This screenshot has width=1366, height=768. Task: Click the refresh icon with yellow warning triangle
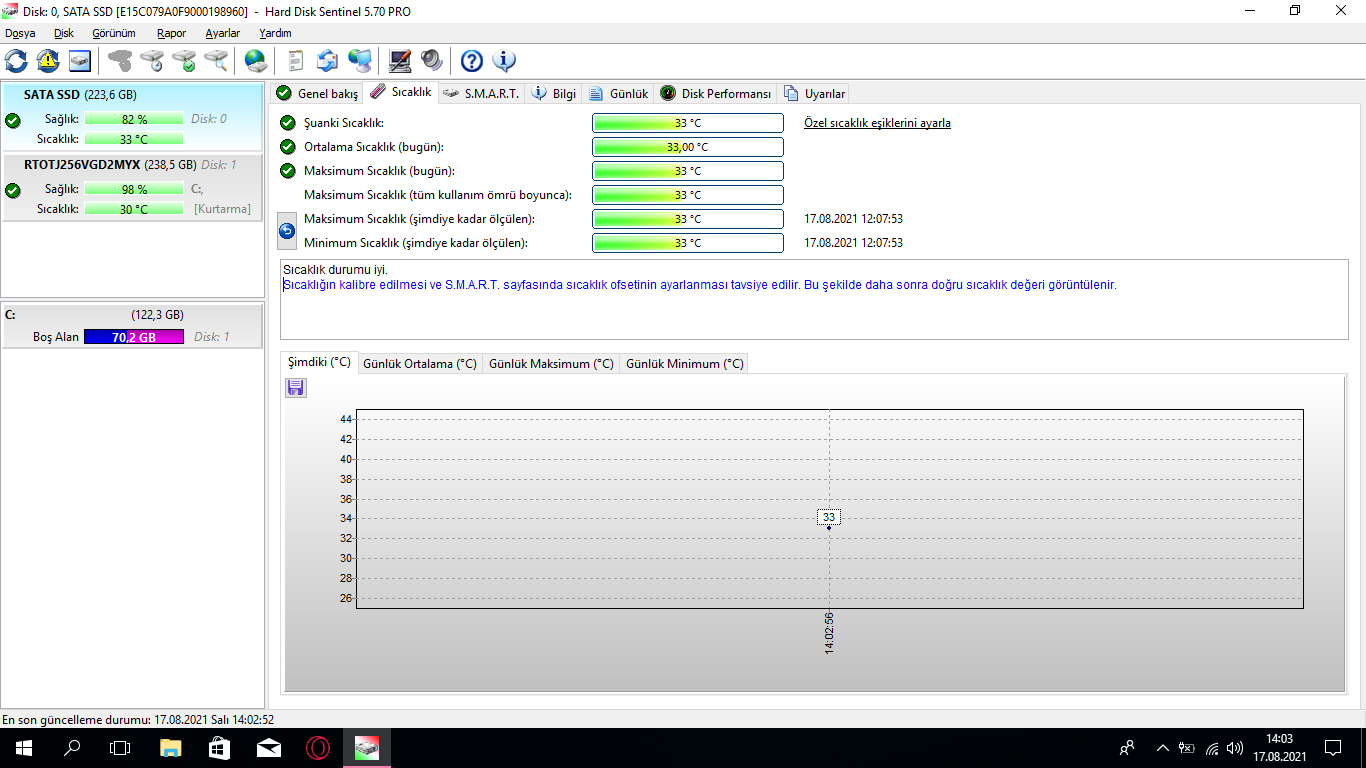48,61
